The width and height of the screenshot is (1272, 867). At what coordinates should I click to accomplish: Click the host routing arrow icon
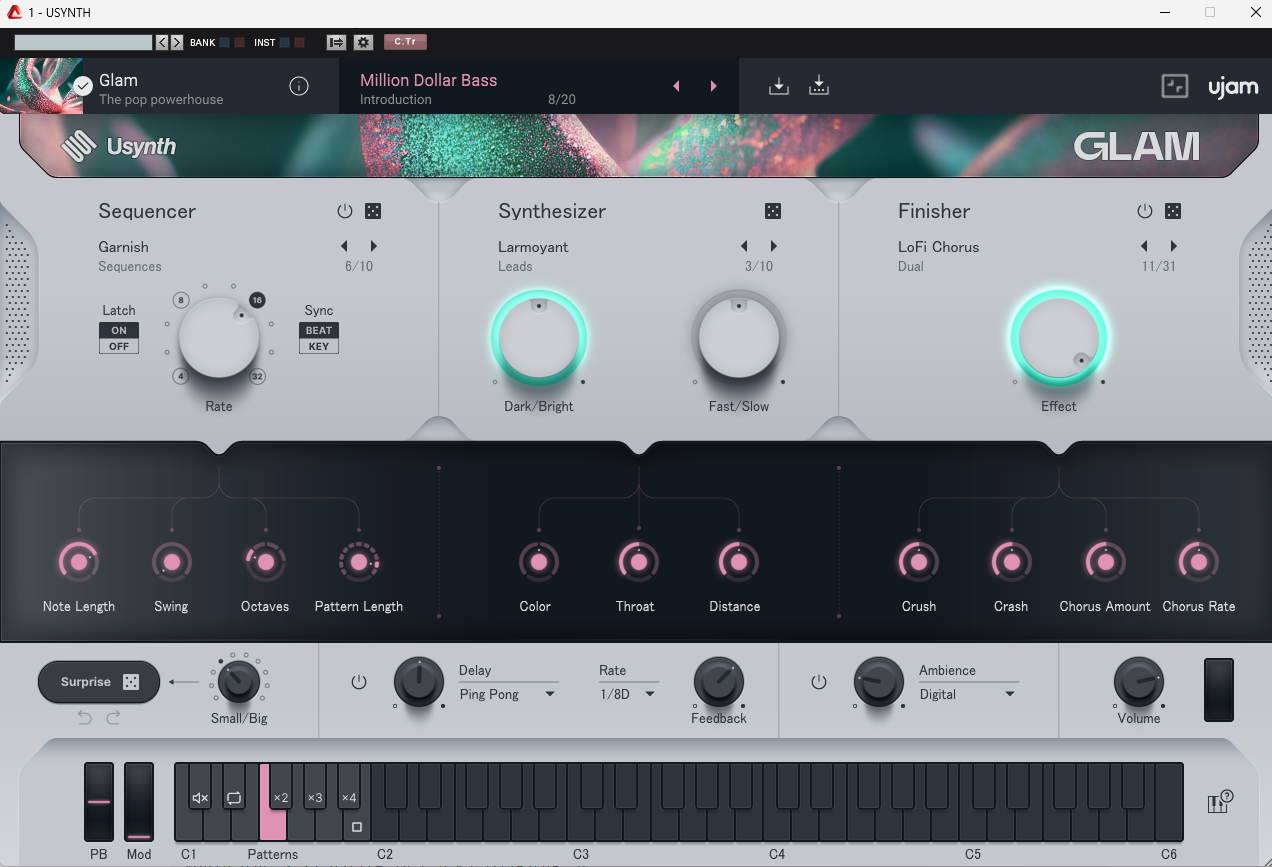pyautogui.click(x=336, y=42)
